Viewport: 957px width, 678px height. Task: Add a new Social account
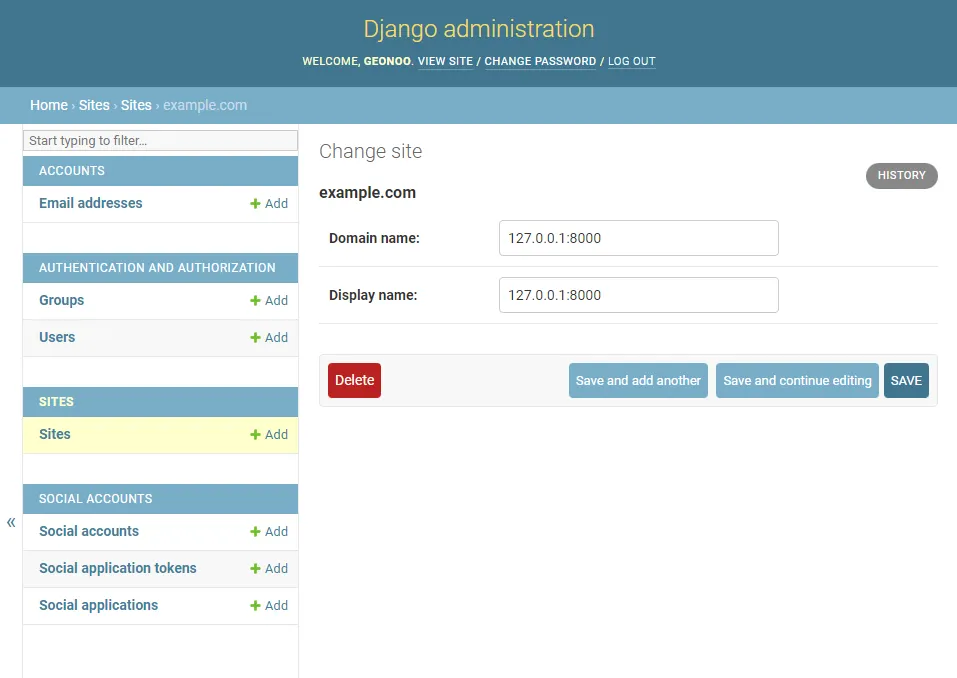[x=269, y=532]
